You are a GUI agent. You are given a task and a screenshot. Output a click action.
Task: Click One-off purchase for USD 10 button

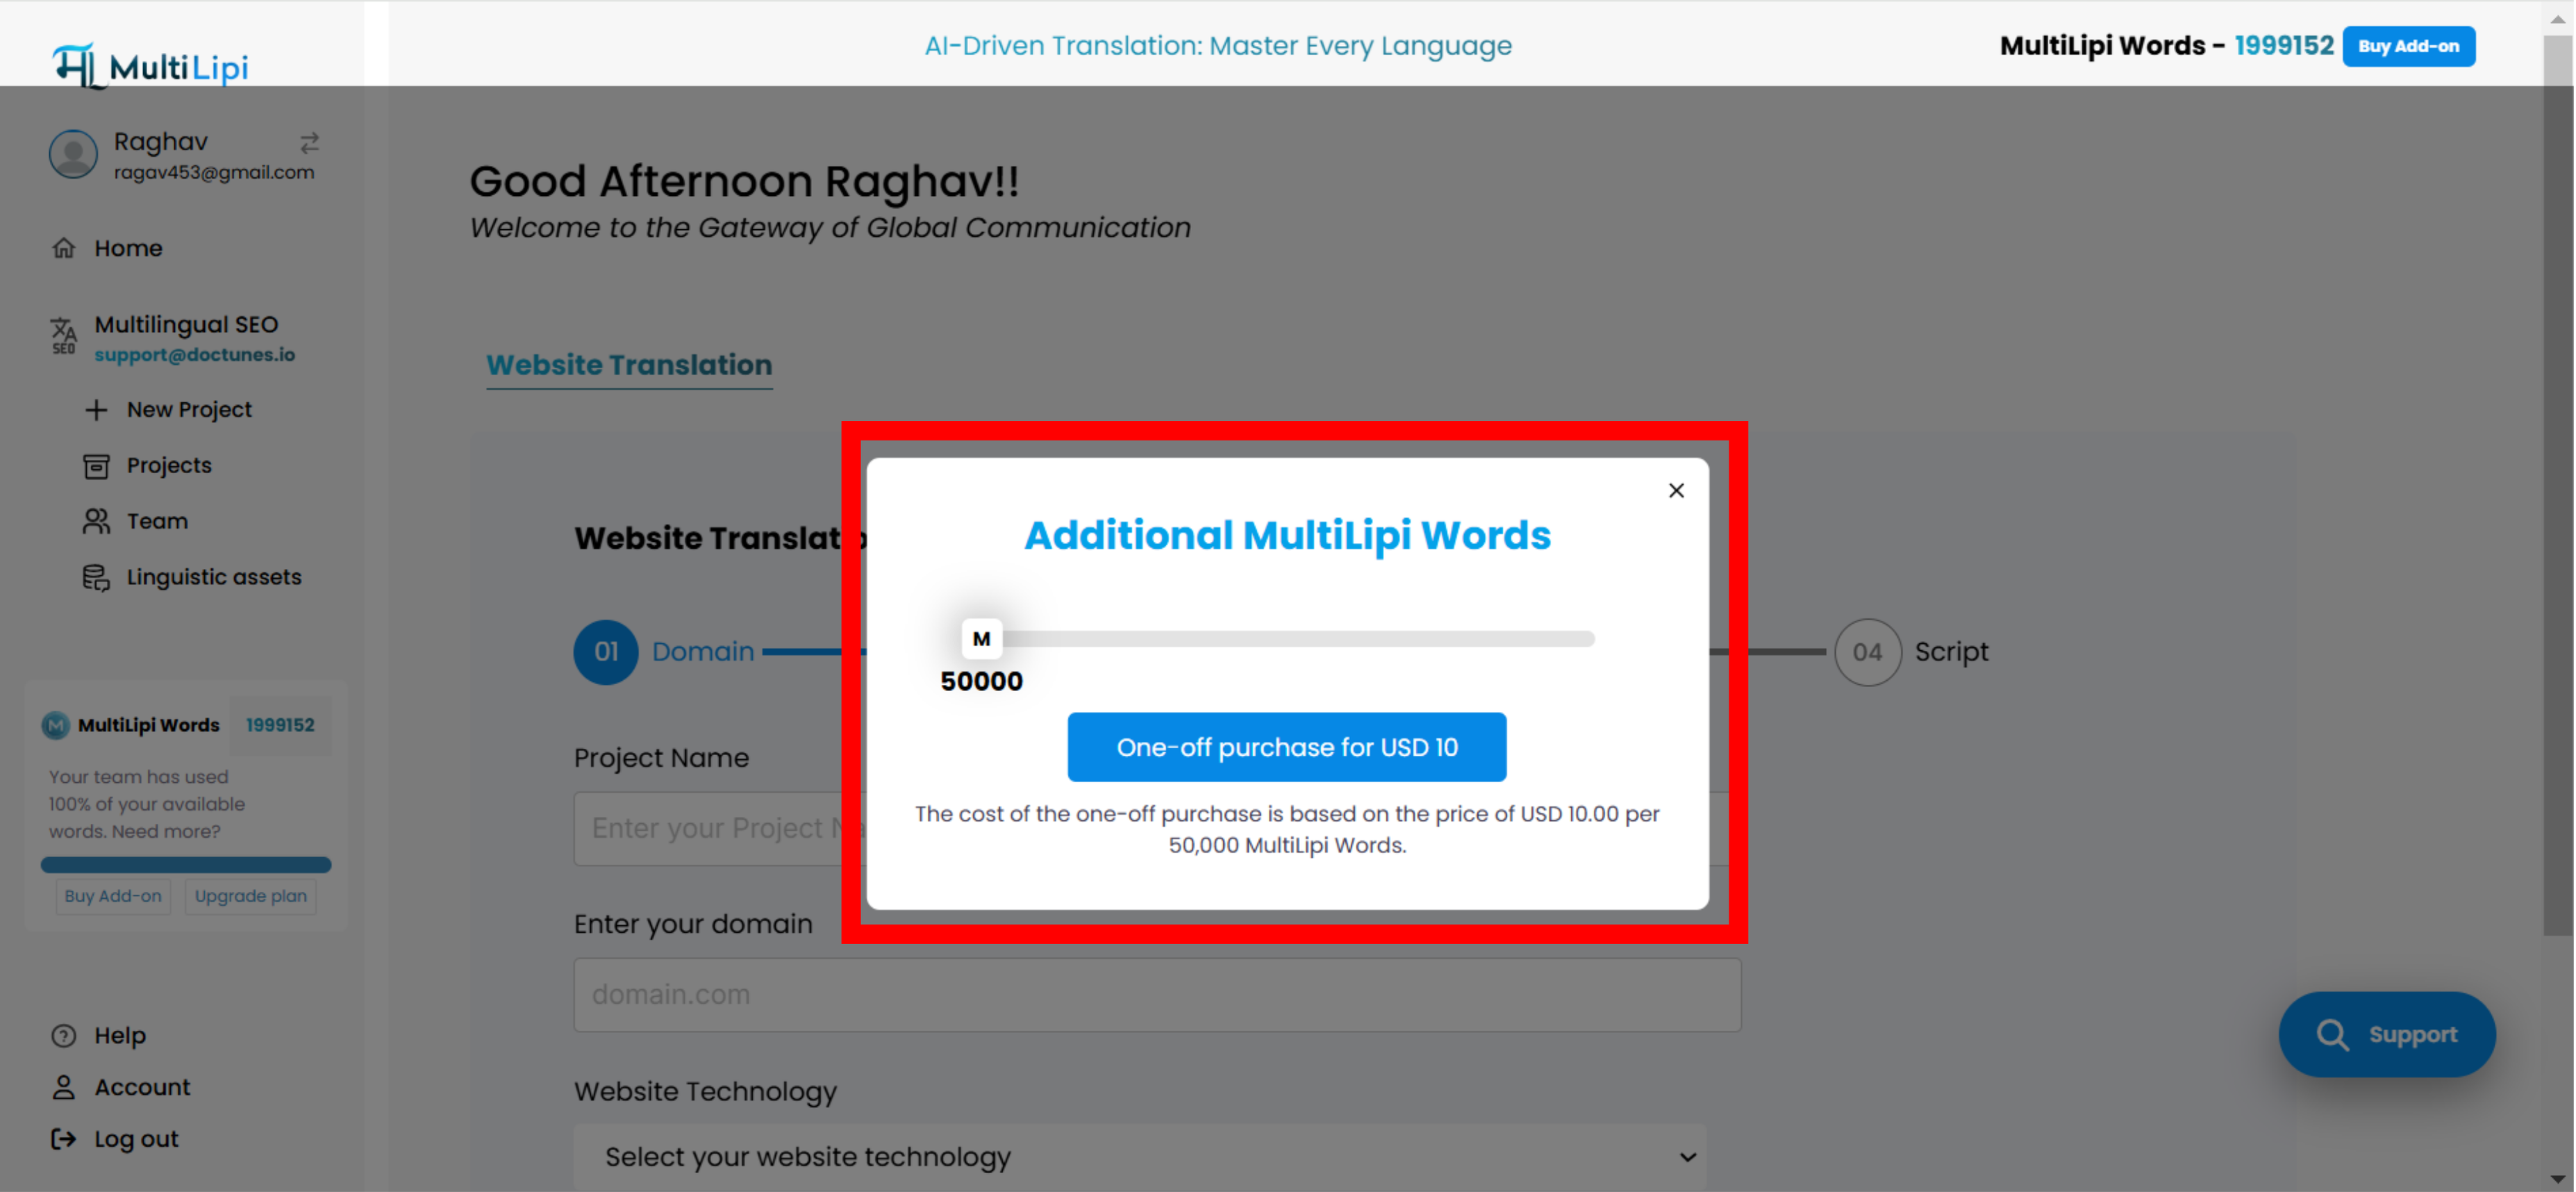point(1286,746)
